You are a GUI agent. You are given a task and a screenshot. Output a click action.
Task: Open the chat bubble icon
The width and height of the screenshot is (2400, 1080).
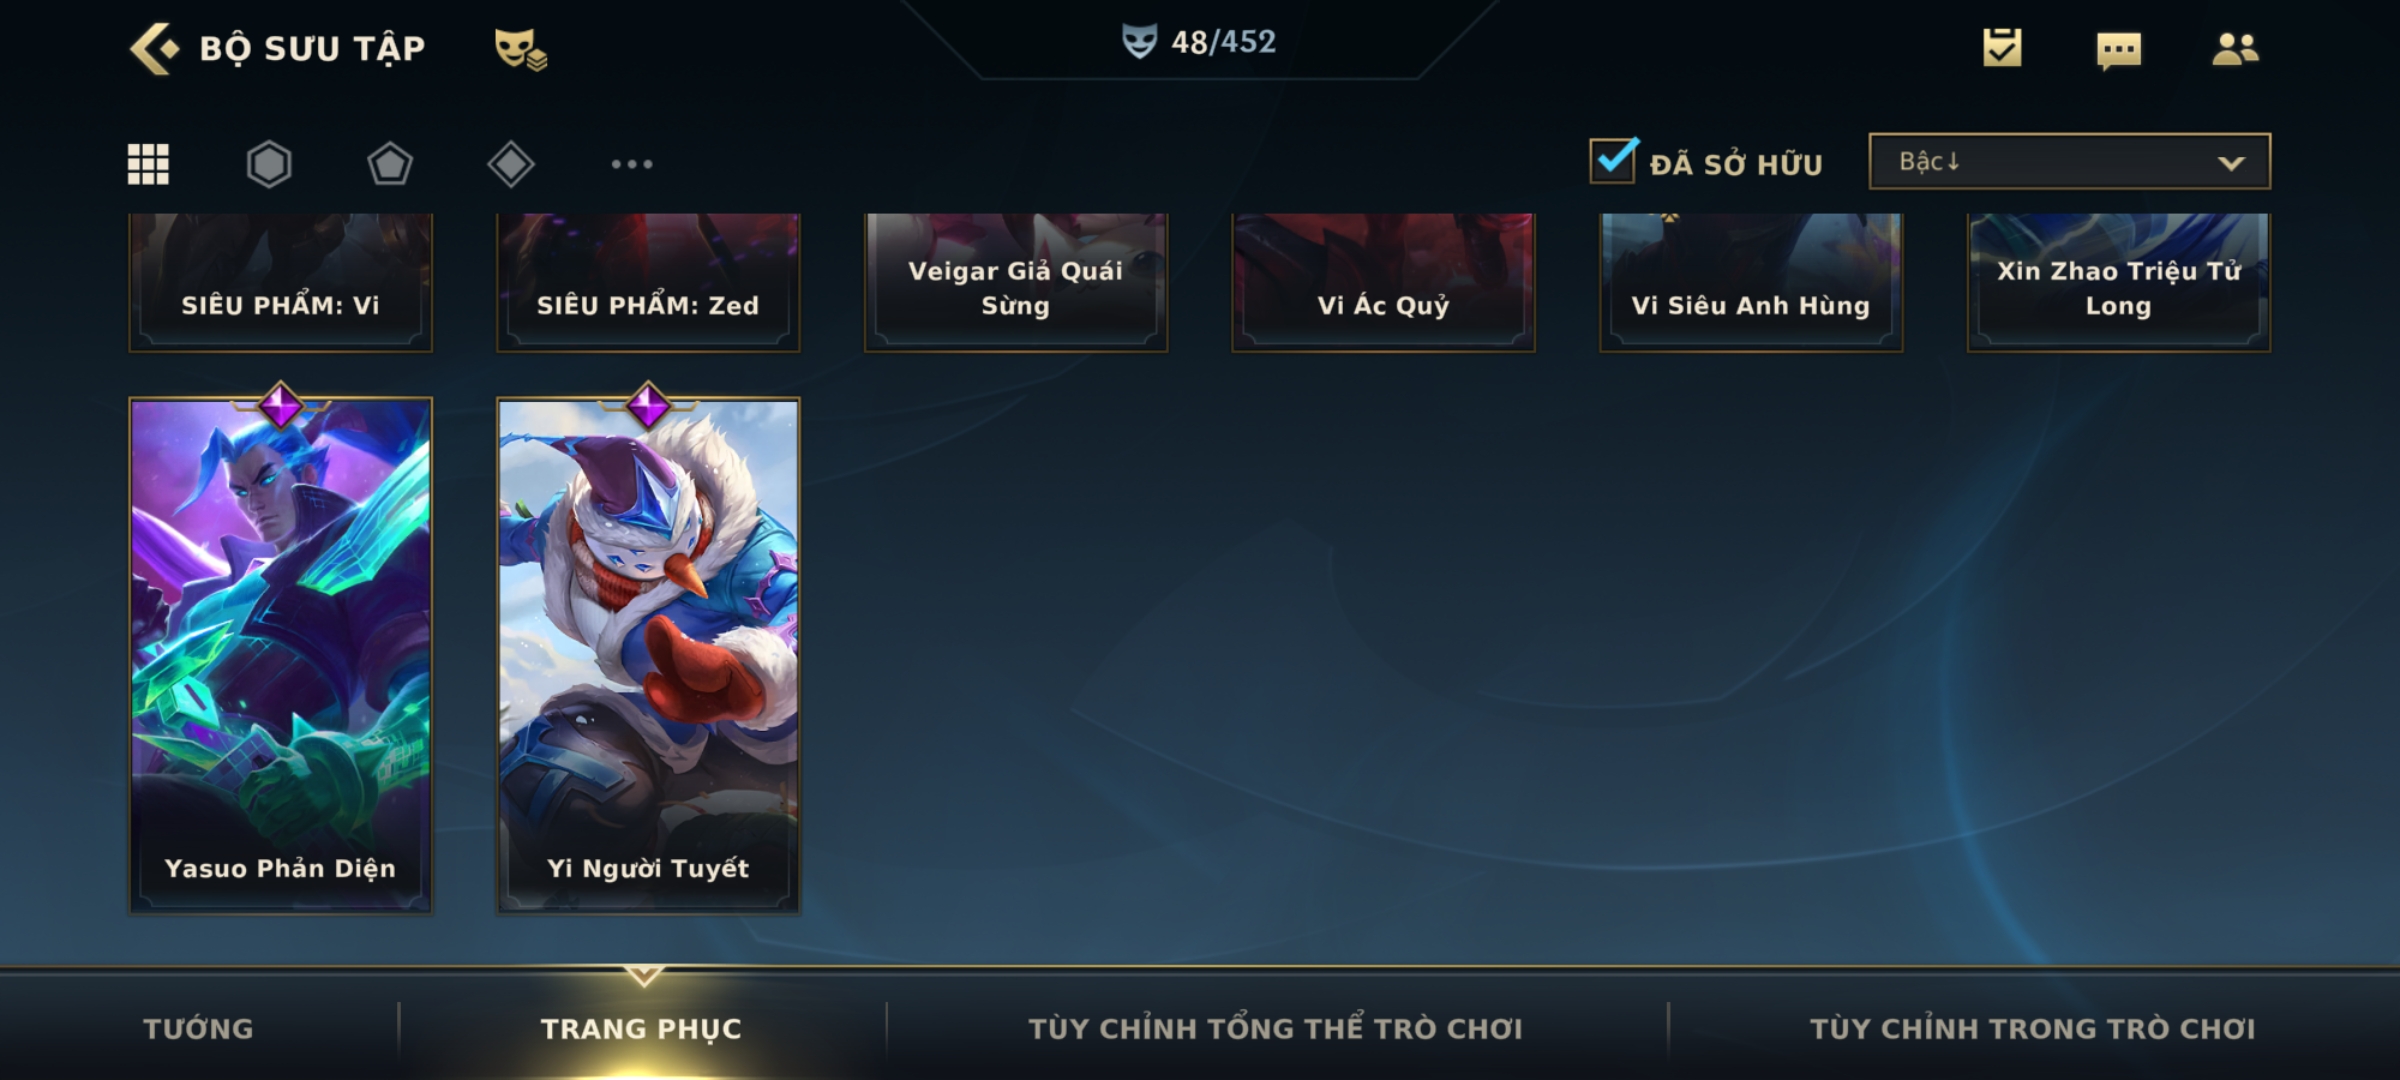[x=2119, y=50]
